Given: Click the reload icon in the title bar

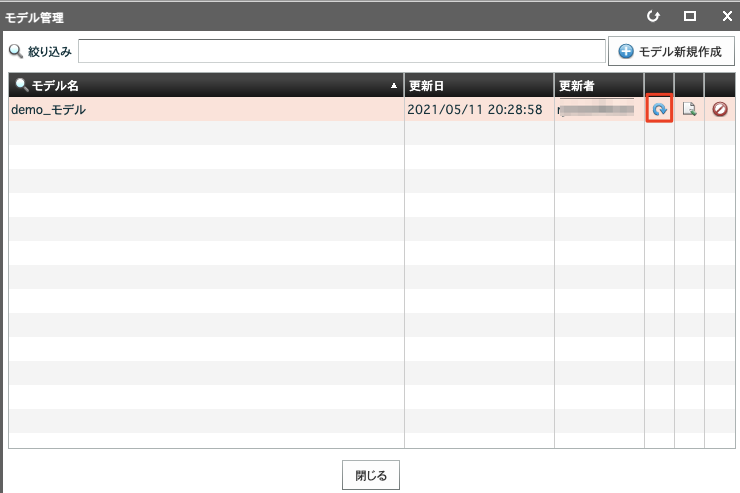Looking at the screenshot, I should [653, 16].
